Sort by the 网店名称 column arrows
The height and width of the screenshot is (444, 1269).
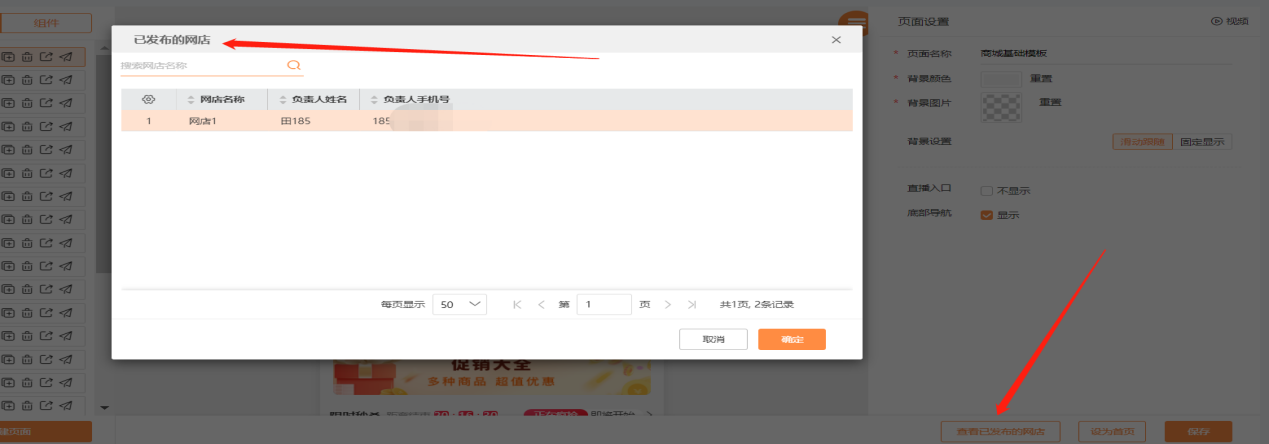click(191, 100)
